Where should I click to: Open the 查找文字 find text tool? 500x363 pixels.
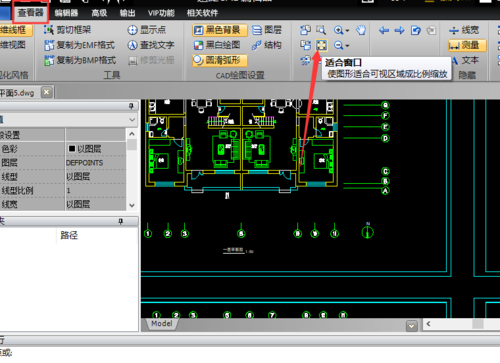151,45
